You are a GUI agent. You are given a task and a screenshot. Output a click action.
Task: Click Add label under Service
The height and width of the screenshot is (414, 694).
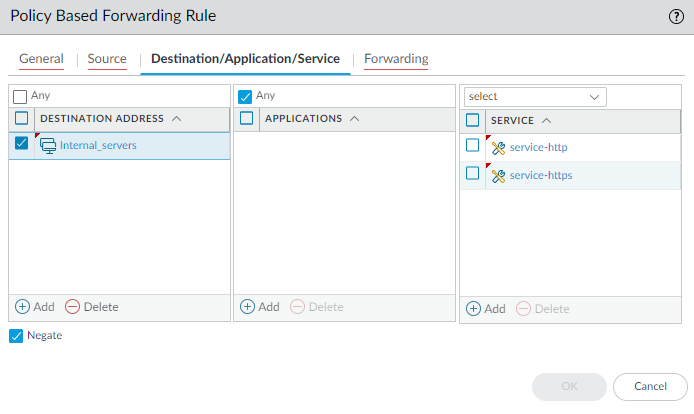click(495, 309)
